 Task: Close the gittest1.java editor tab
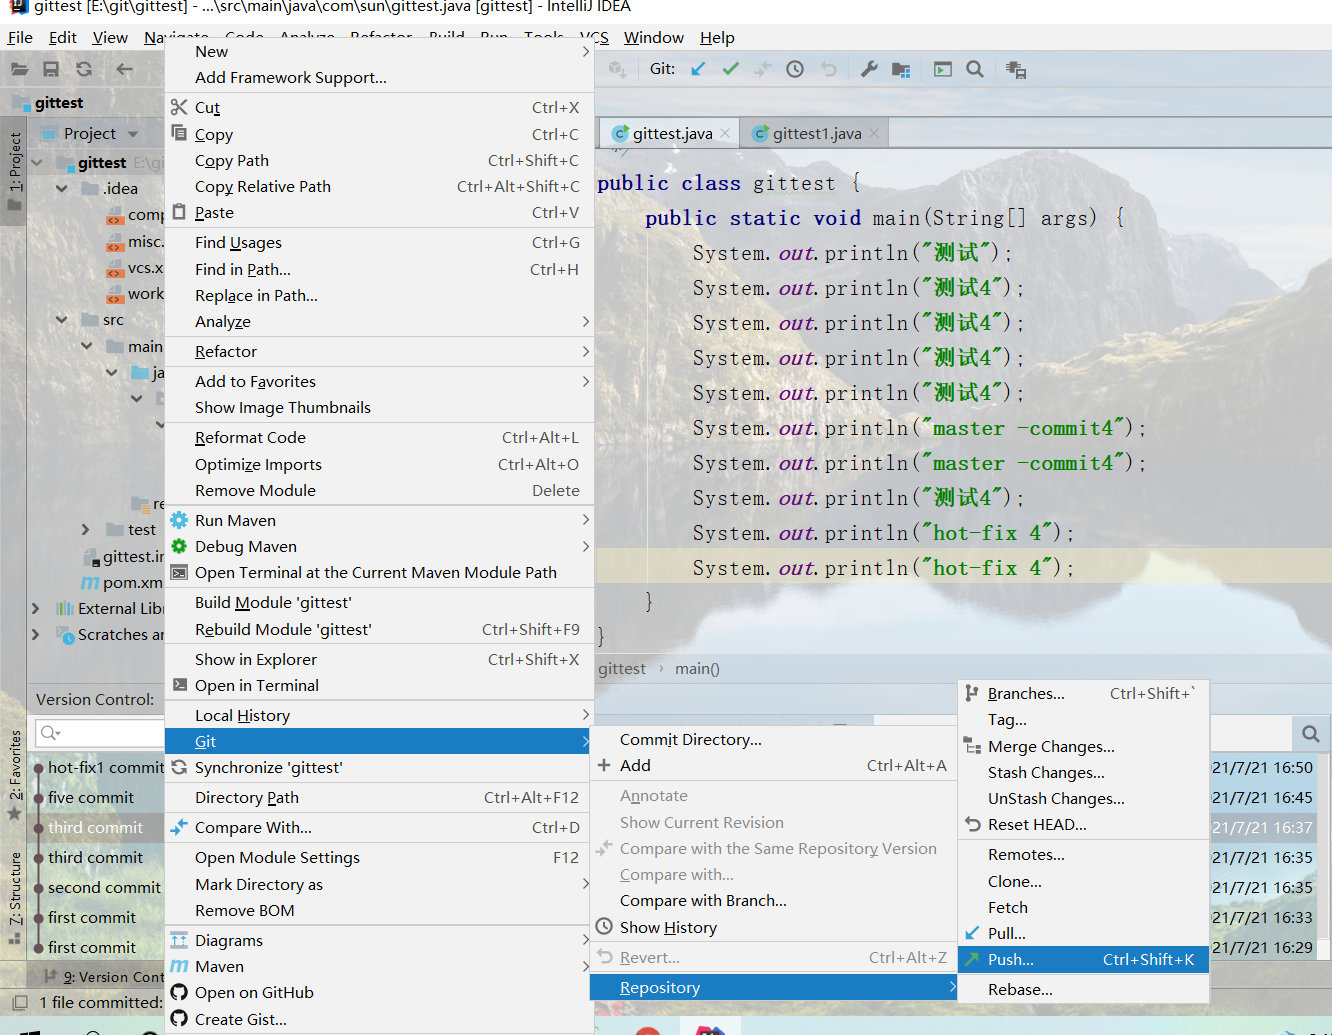click(x=874, y=133)
